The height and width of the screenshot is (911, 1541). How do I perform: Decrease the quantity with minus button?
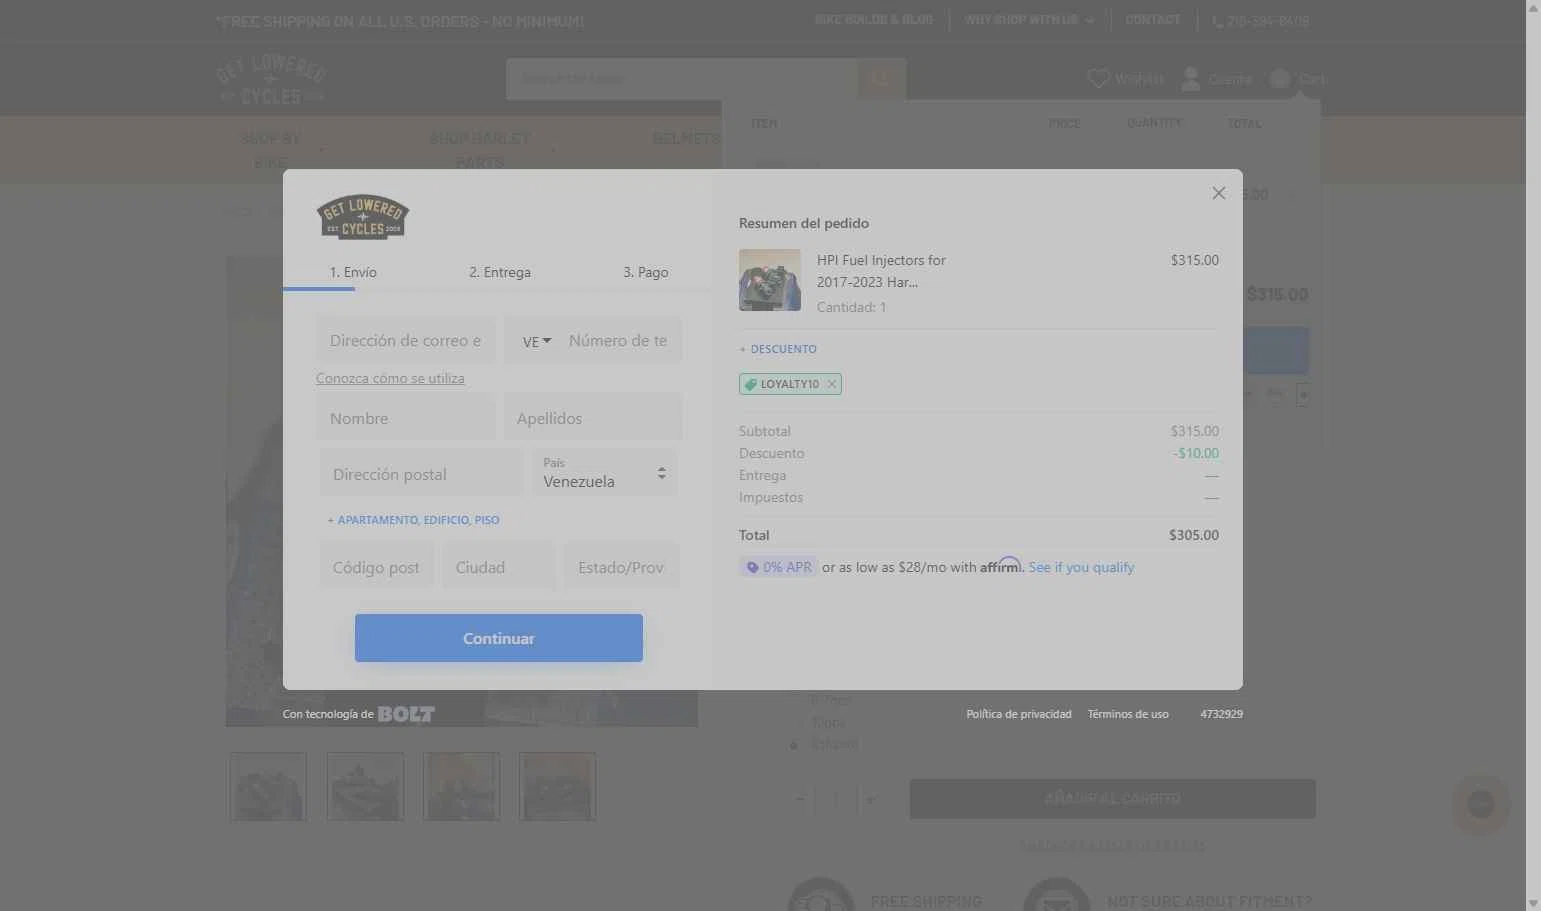tap(800, 799)
